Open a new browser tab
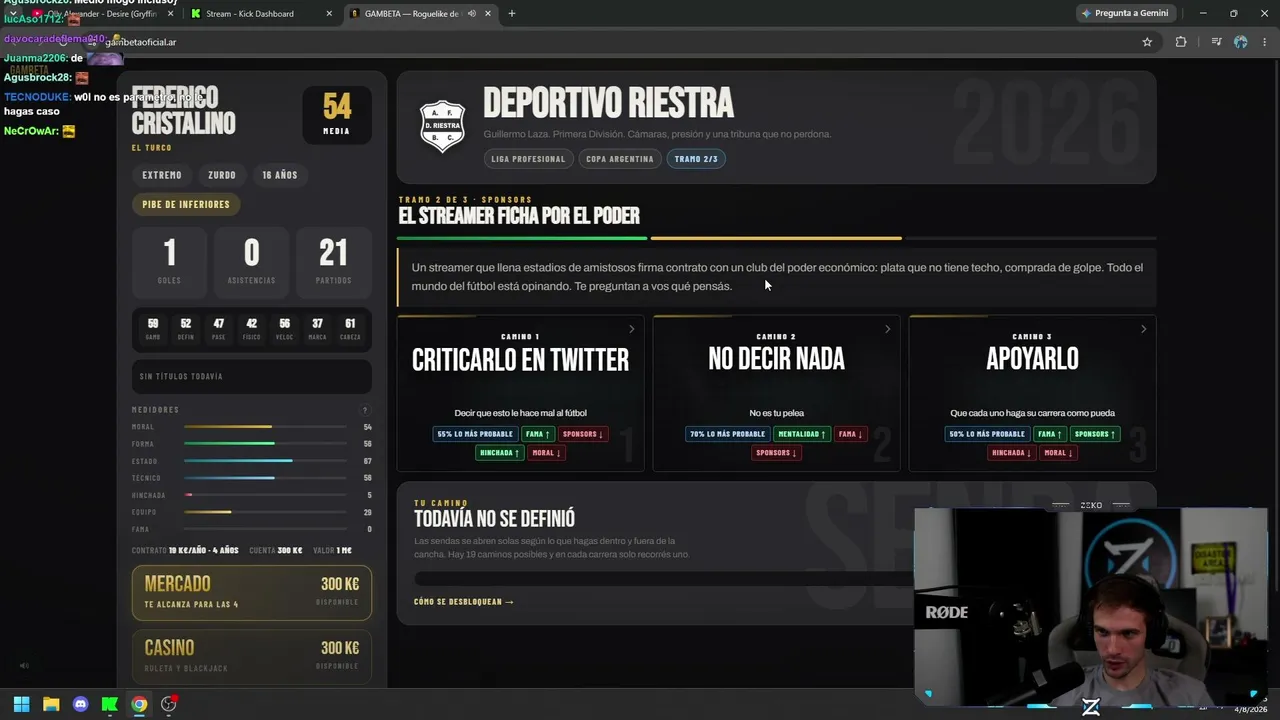Screen dimensions: 1280x720 click(512, 14)
